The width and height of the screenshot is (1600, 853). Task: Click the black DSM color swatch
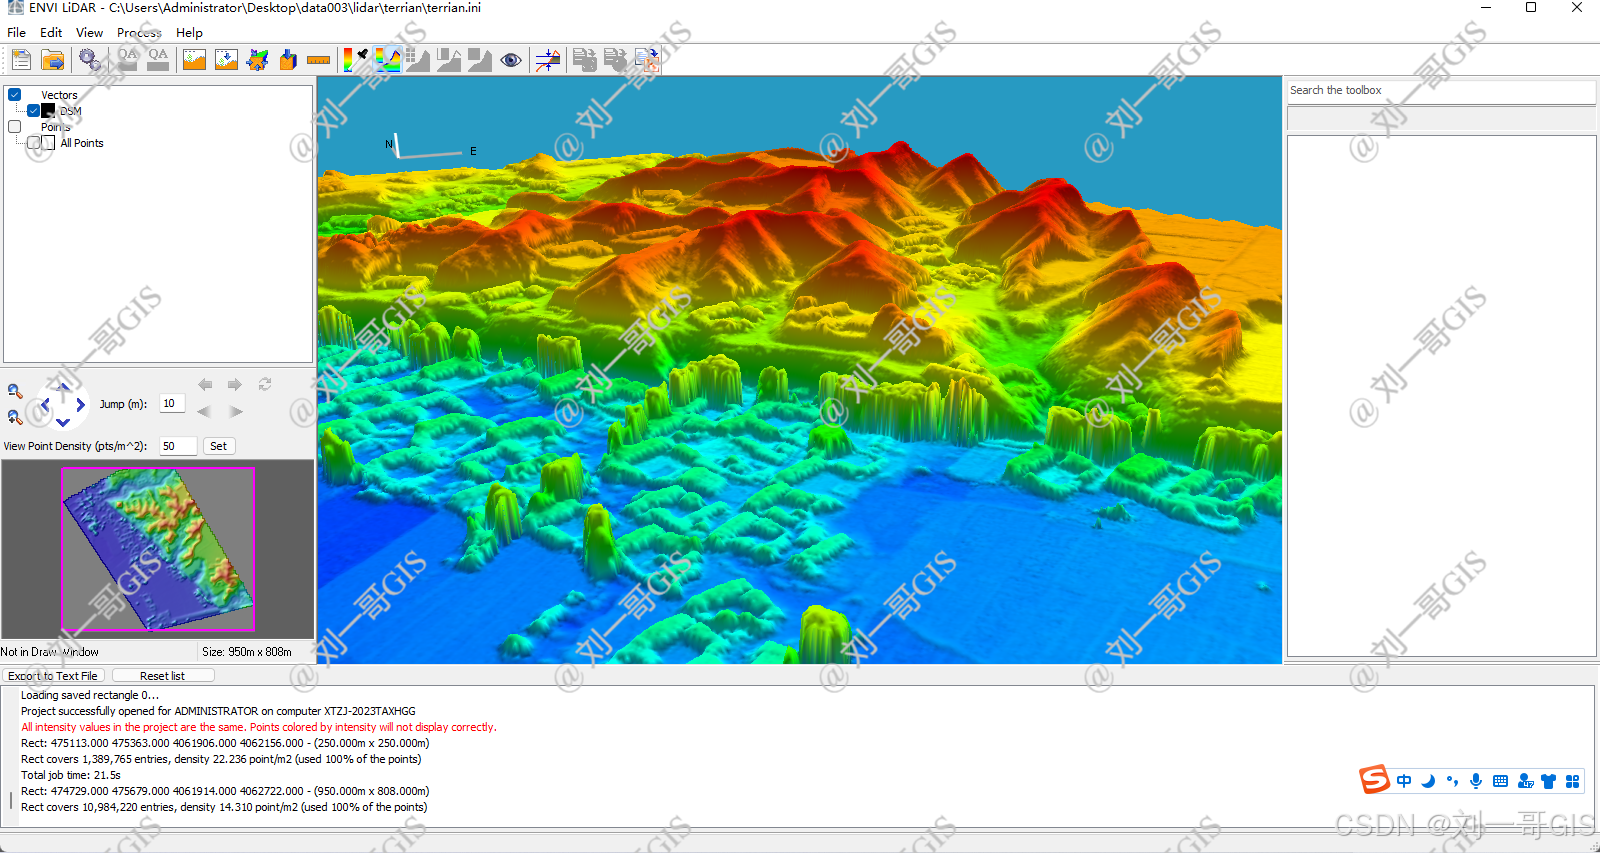point(48,111)
